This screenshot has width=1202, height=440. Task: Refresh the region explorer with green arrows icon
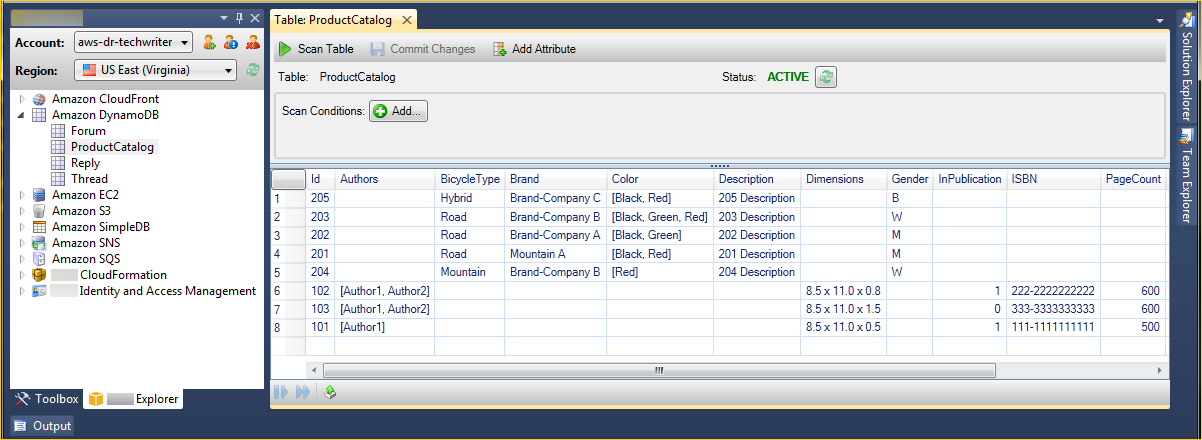point(253,70)
